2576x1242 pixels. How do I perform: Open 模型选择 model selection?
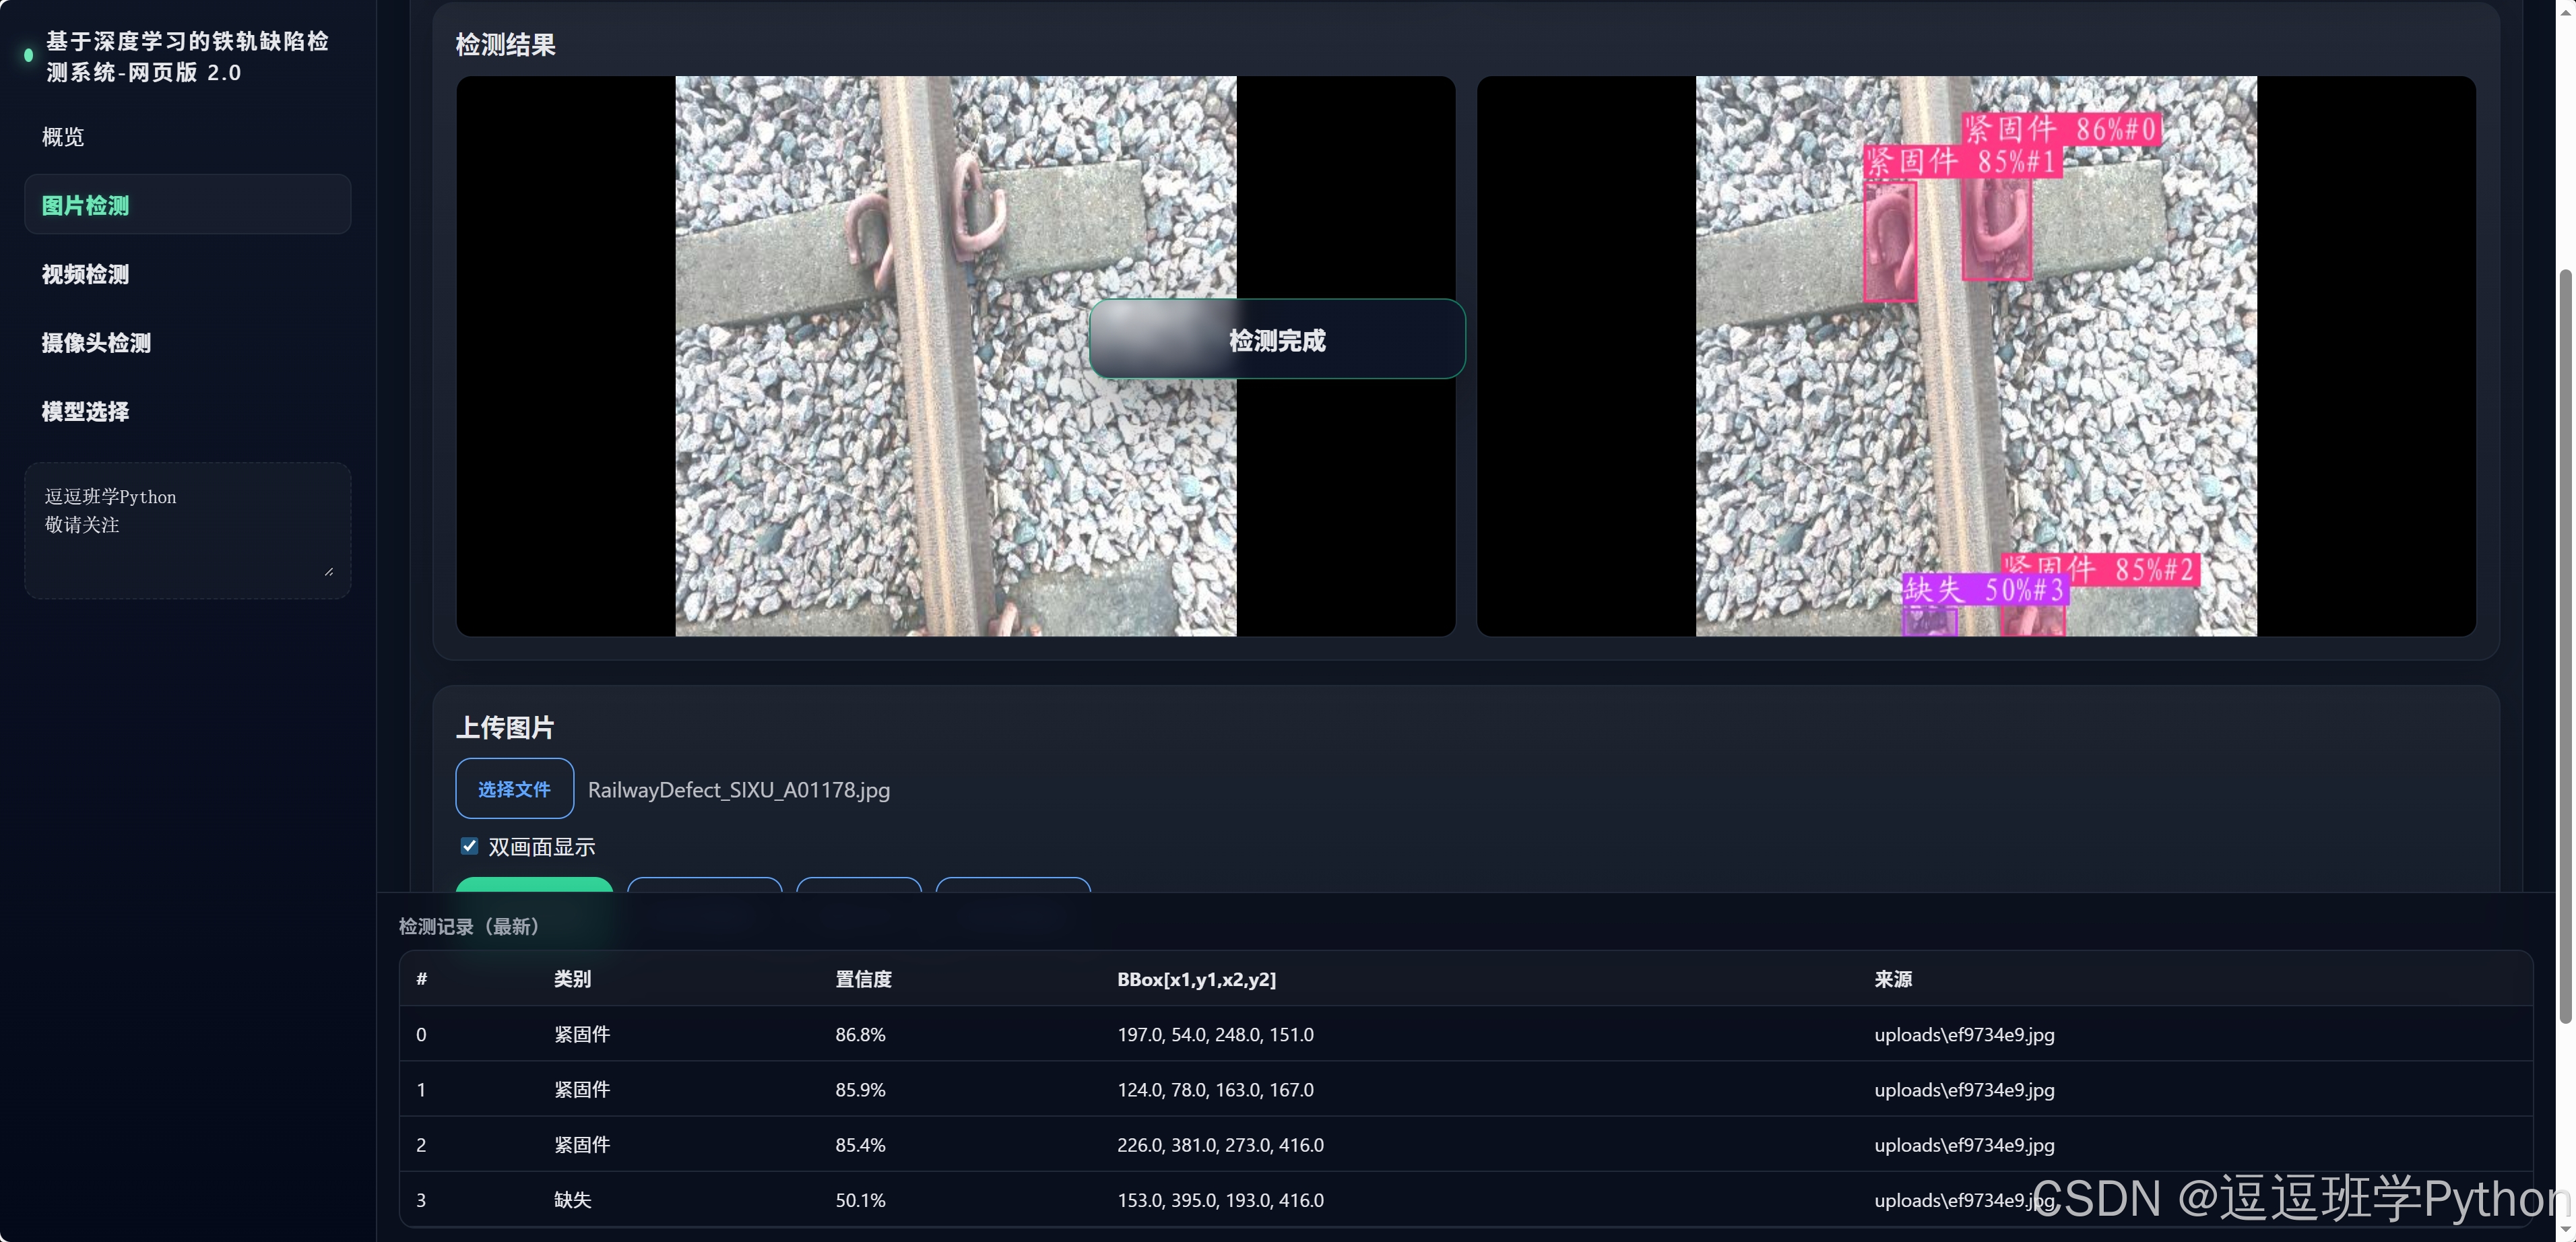pyautogui.click(x=85, y=411)
